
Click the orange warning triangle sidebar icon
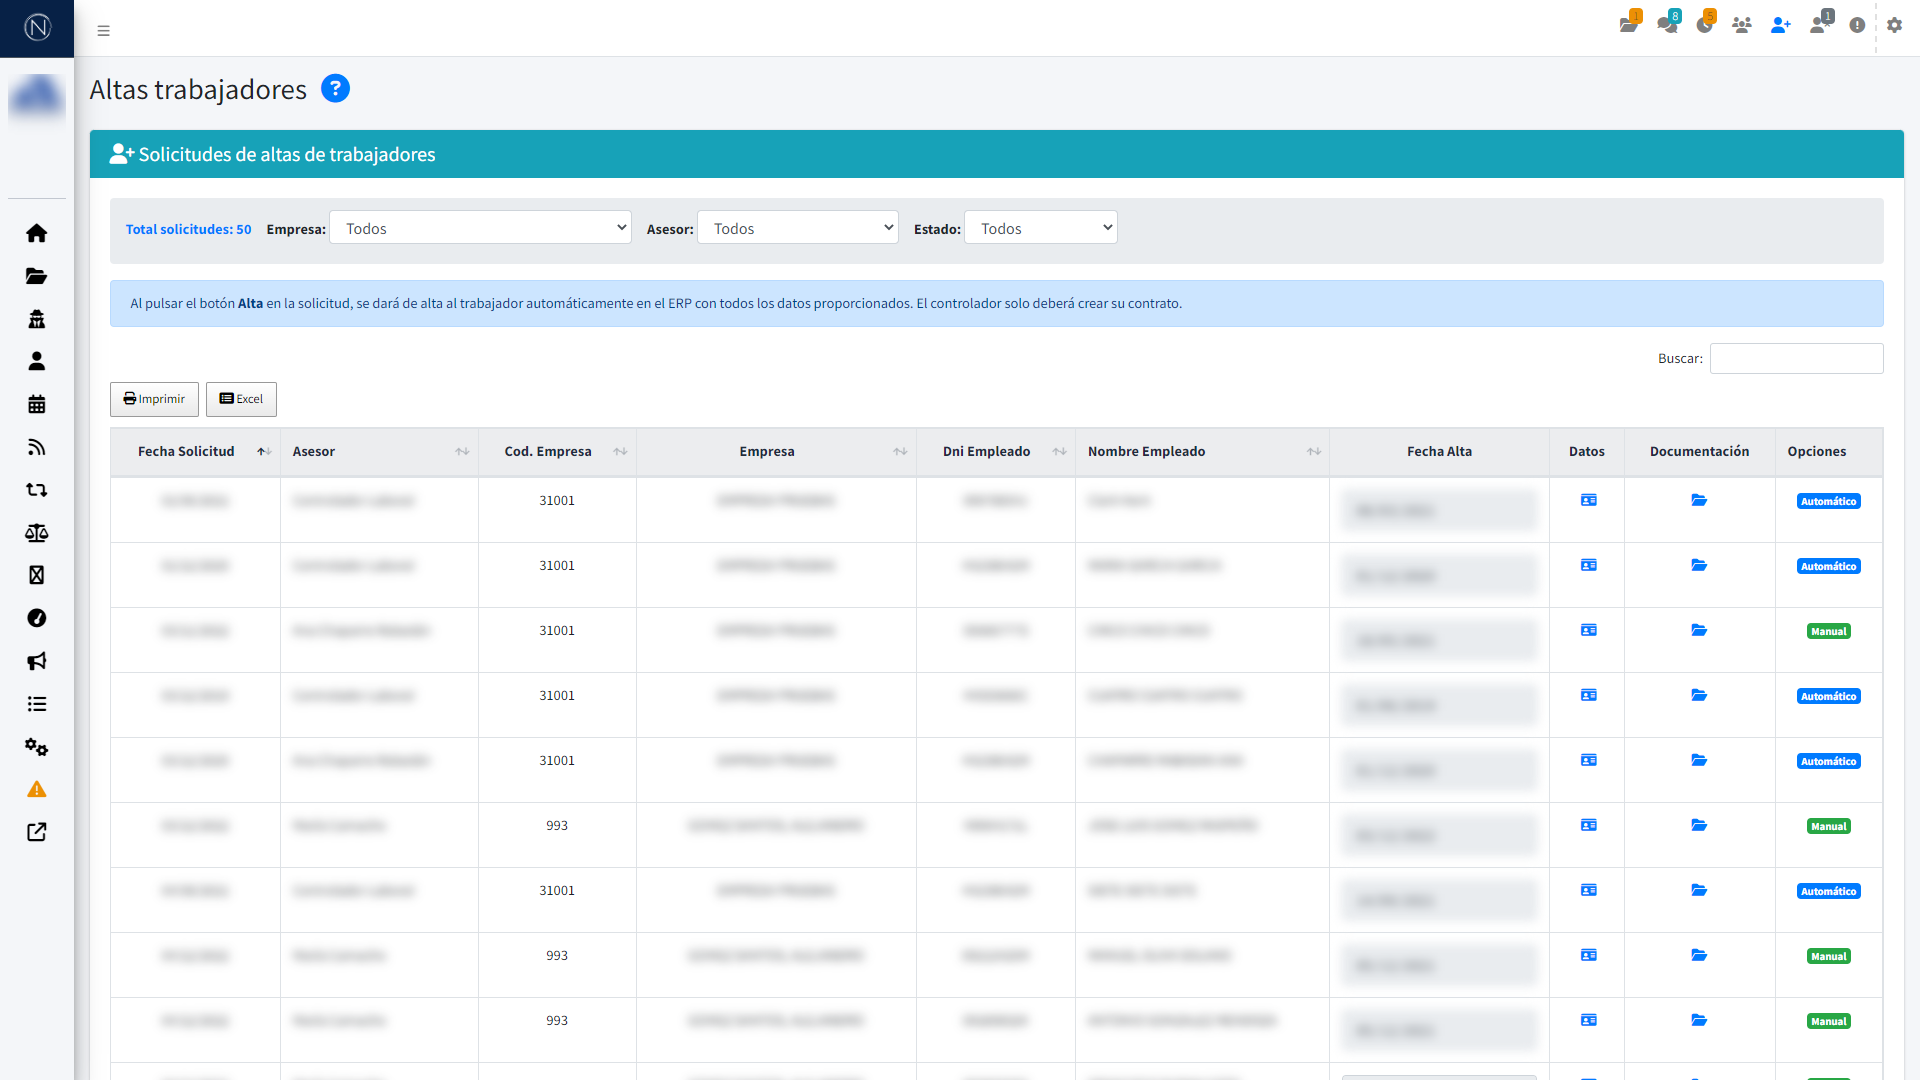coord(37,790)
